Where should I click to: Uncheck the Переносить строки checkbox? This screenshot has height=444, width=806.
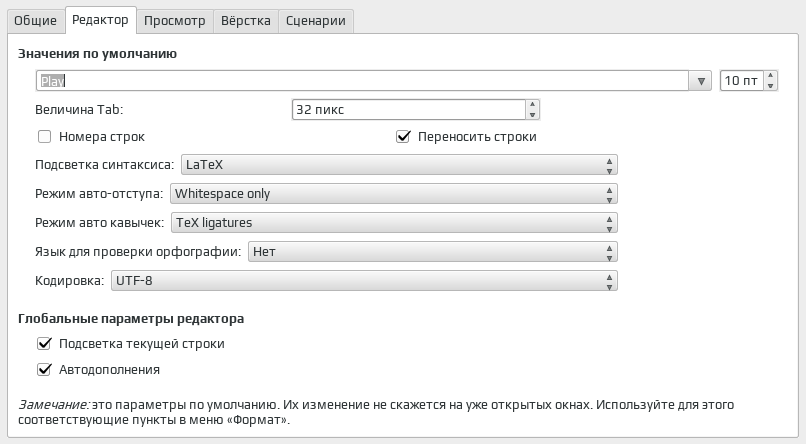[404, 136]
